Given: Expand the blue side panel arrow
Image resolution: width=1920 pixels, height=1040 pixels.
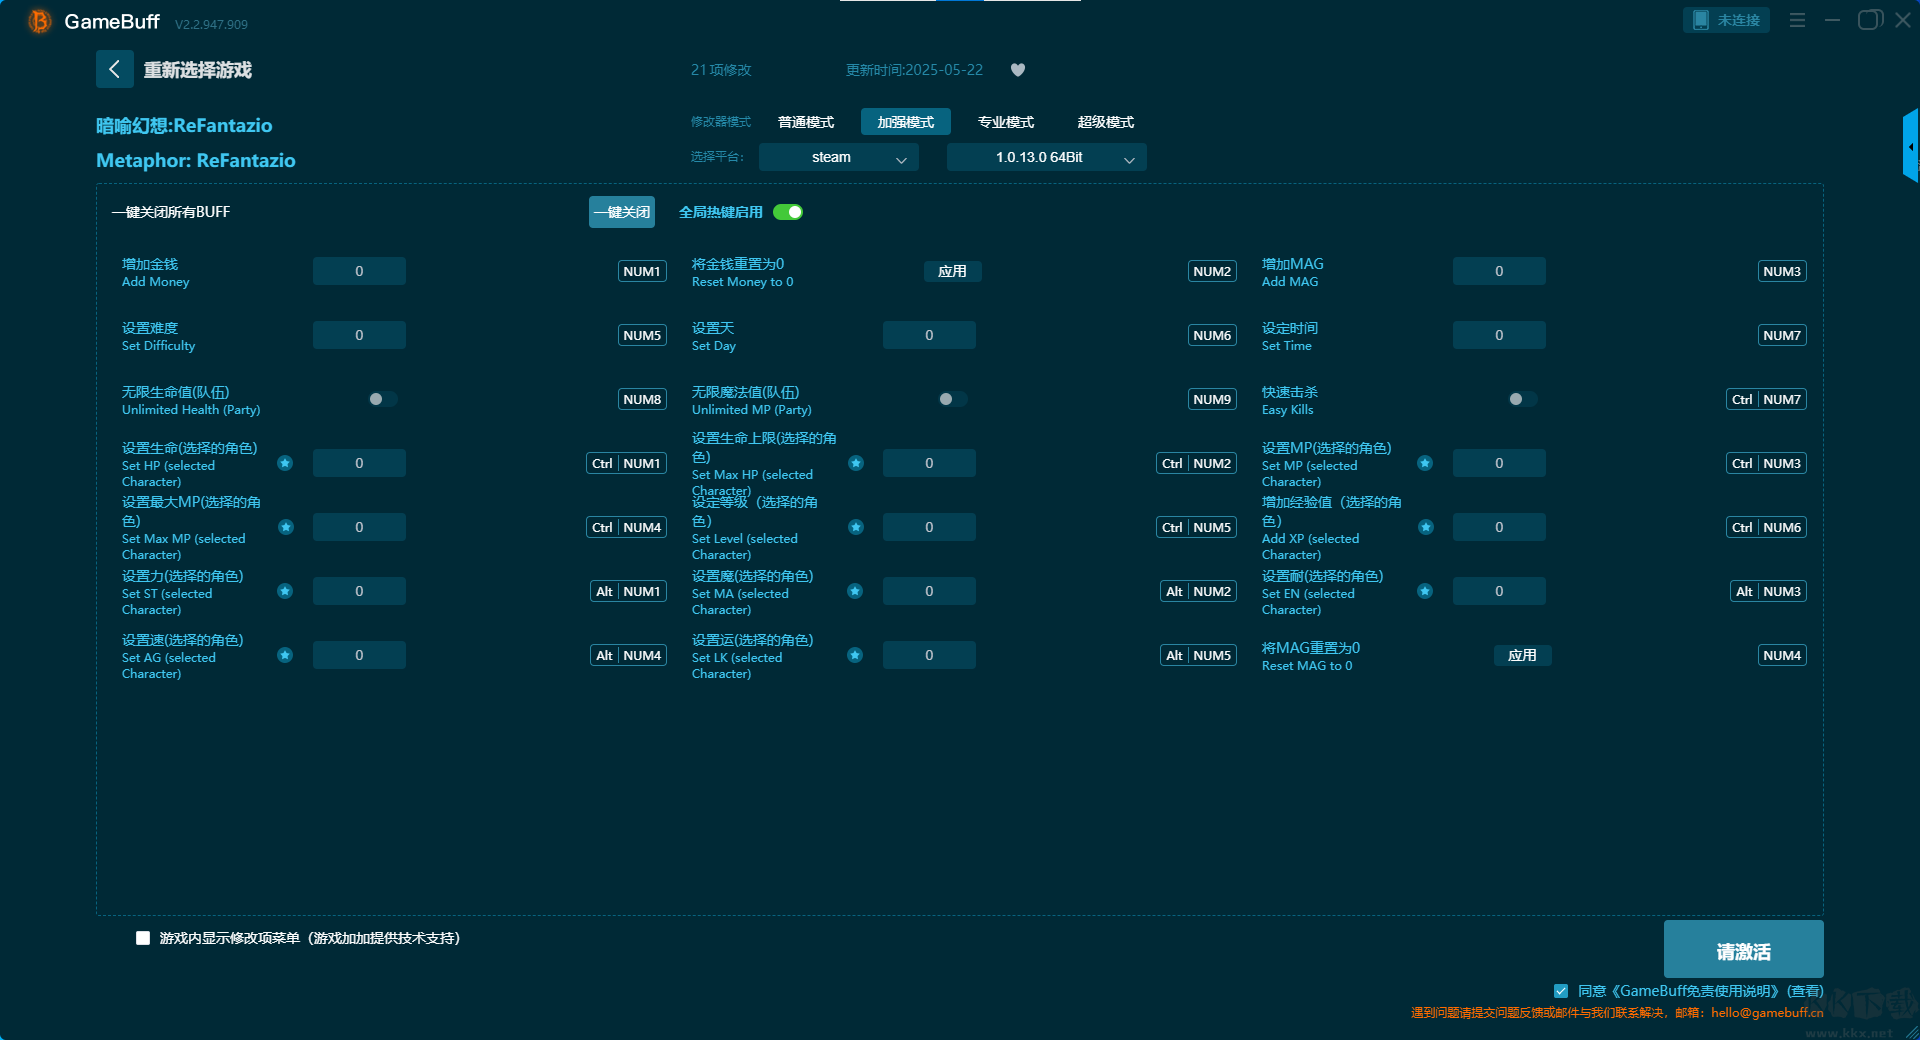Looking at the screenshot, I should [x=1910, y=147].
